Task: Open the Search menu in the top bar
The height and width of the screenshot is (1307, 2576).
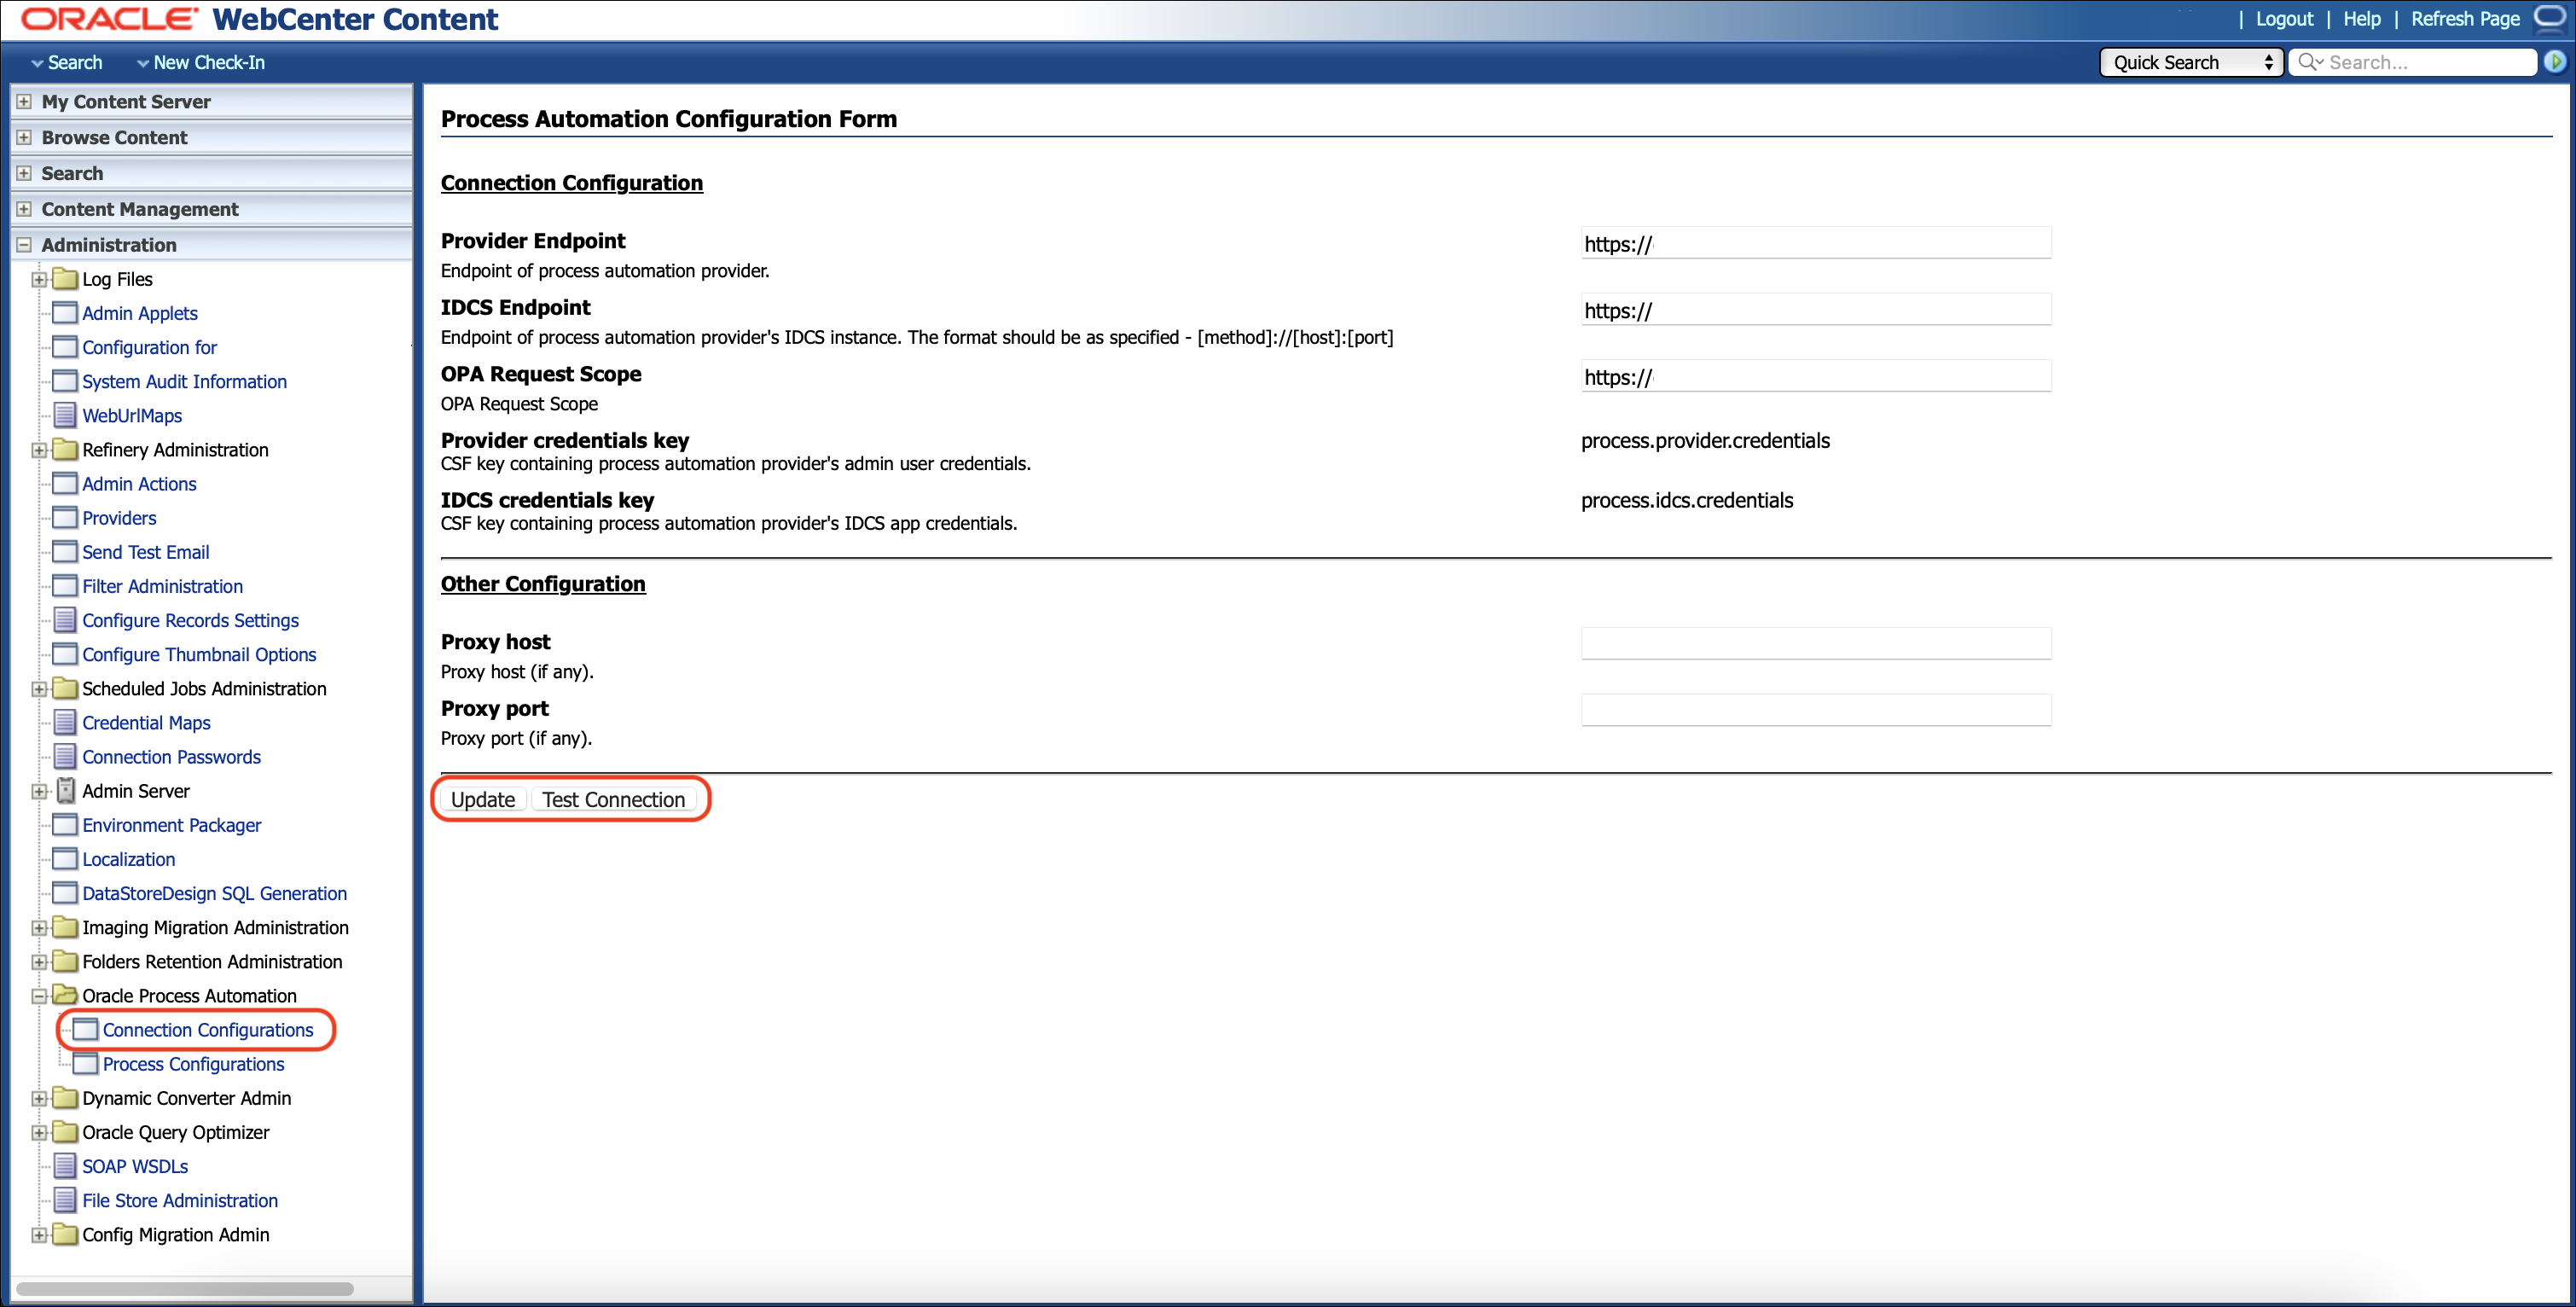Action: pos(66,62)
